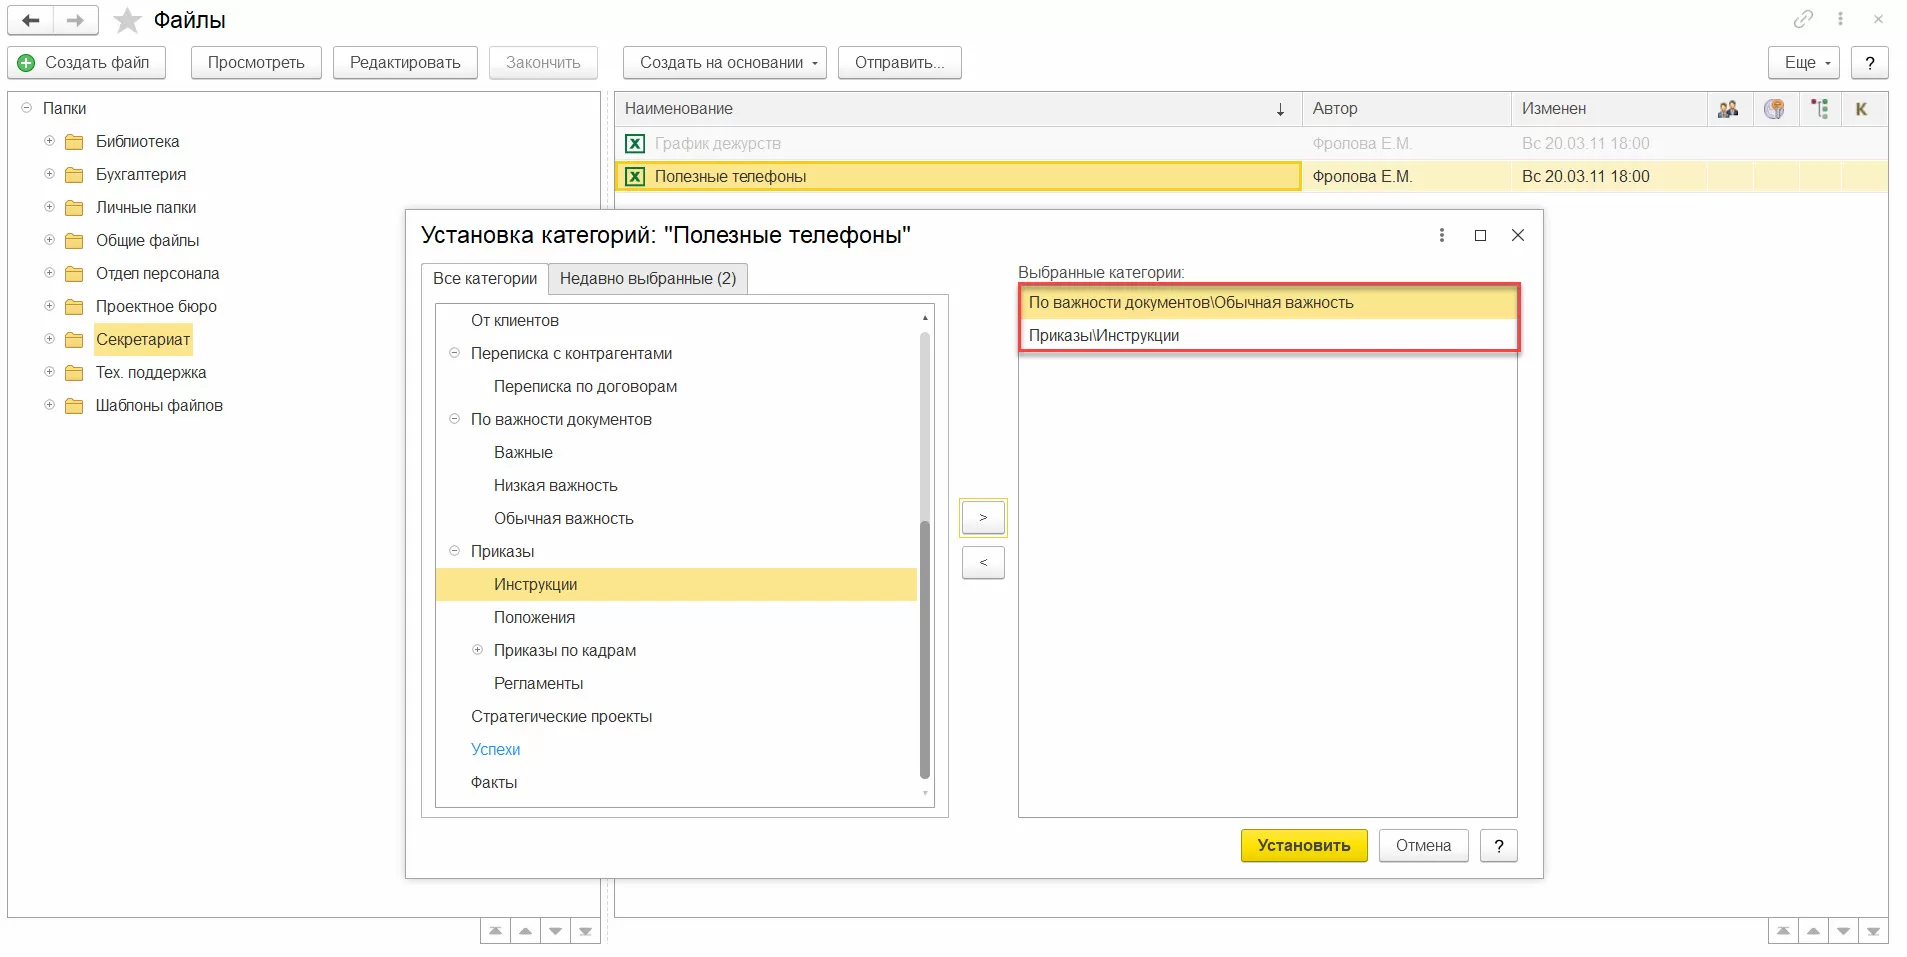Open three-dot menu in the category dialog
1907x957 pixels.
click(x=1441, y=235)
